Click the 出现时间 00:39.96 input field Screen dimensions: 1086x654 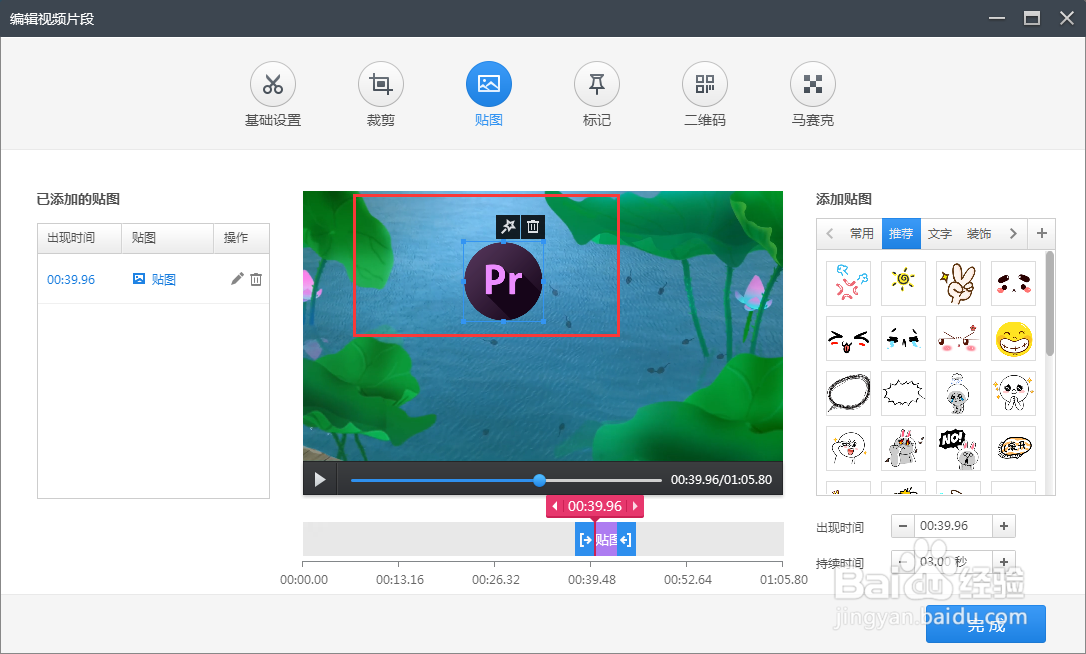(x=953, y=526)
